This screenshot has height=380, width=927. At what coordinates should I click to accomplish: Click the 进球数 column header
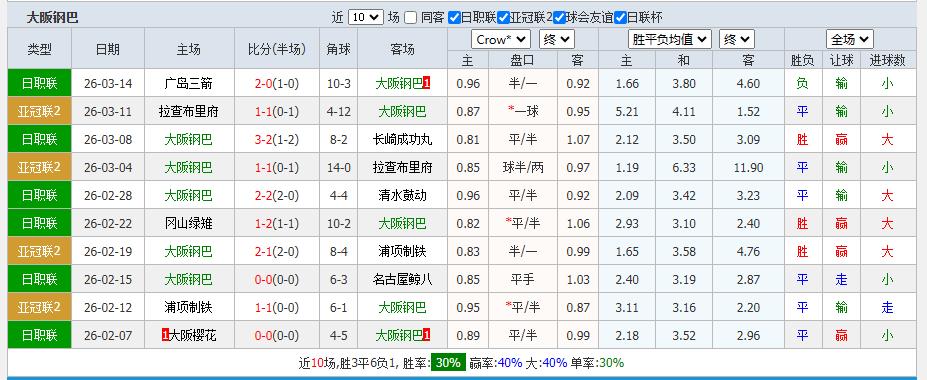click(887, 60)
